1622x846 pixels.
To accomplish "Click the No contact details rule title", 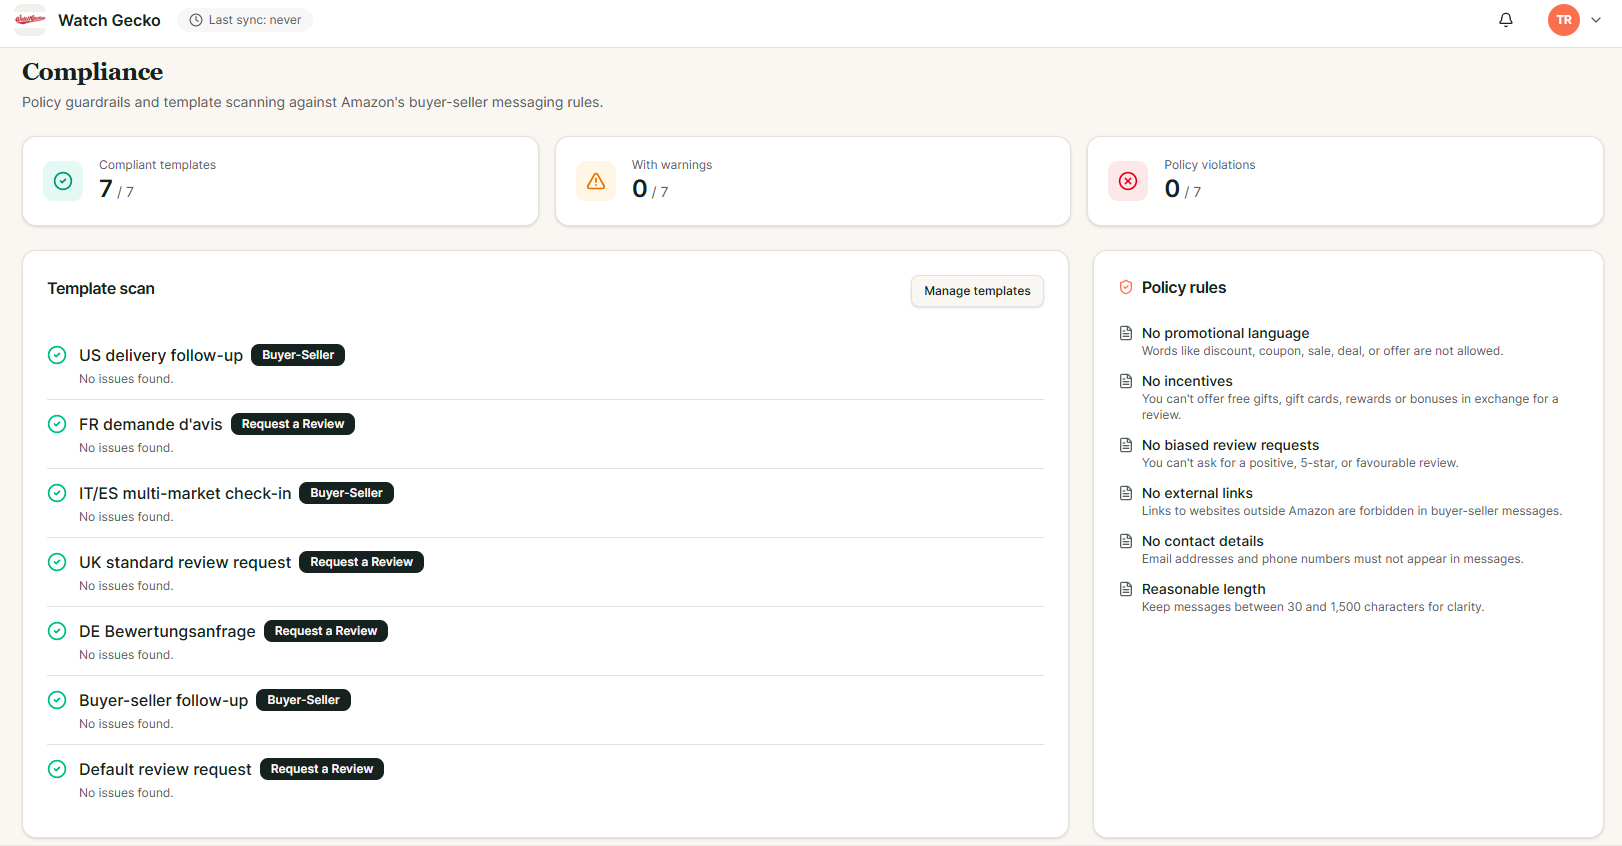I will point(1203,541).
